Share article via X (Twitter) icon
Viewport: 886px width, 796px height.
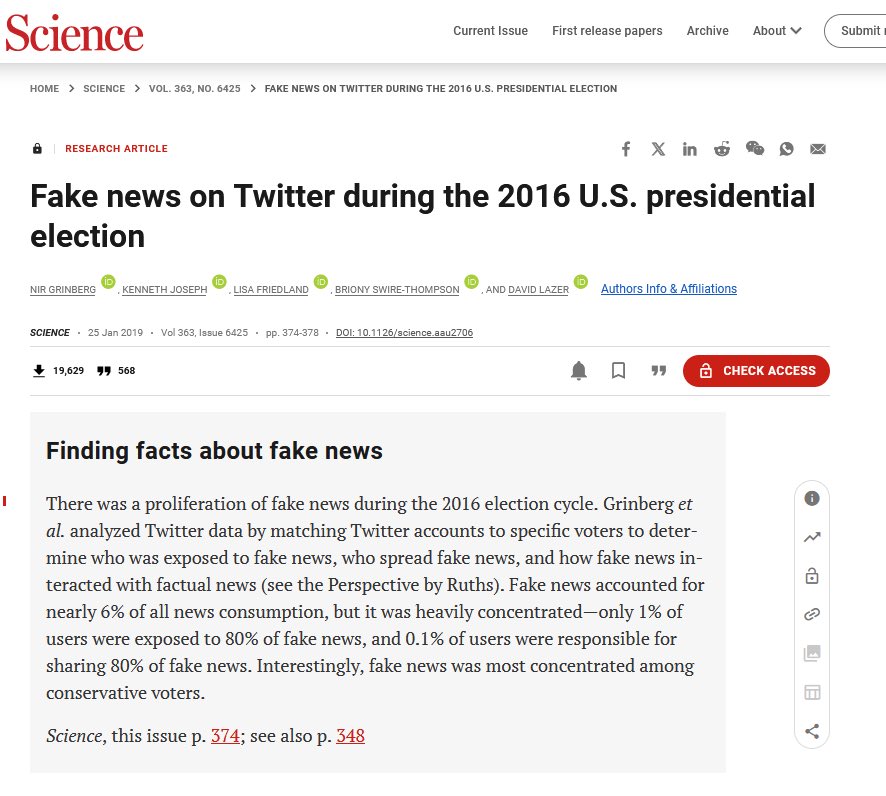[658, 149]
